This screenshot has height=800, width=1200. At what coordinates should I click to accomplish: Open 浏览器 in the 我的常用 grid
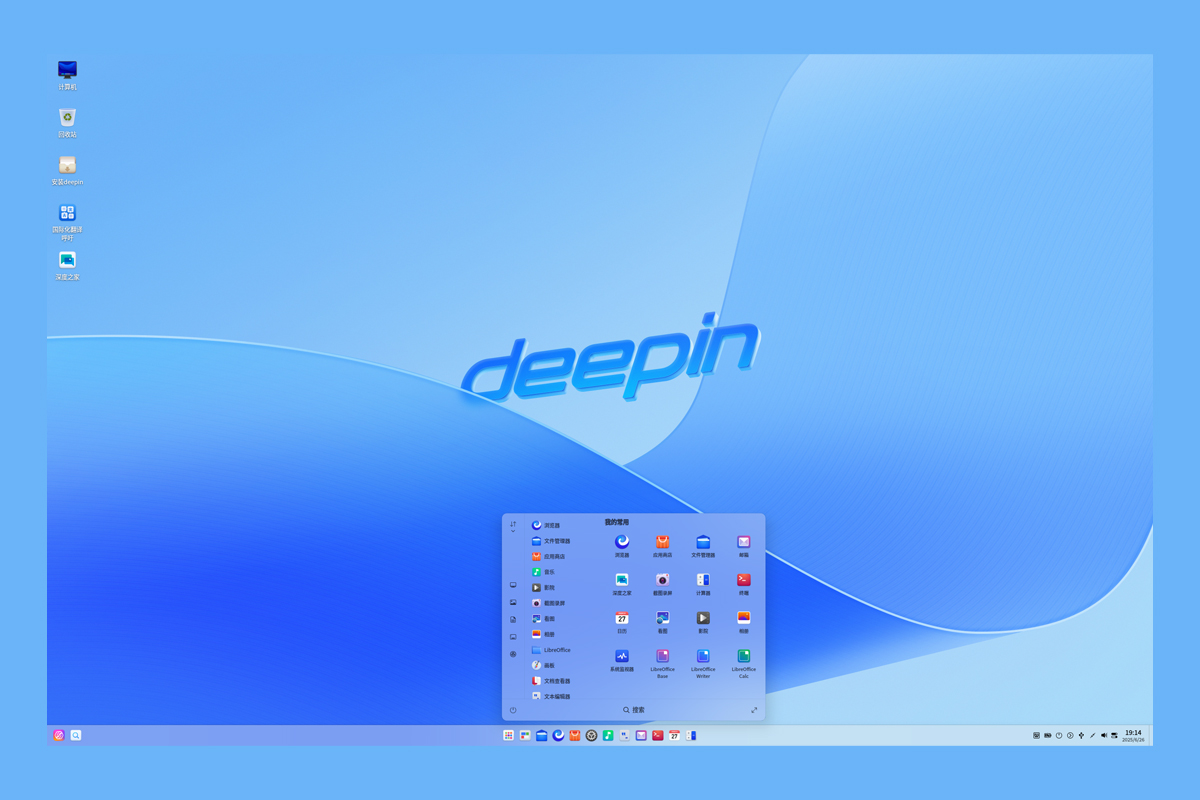[622, 545]
